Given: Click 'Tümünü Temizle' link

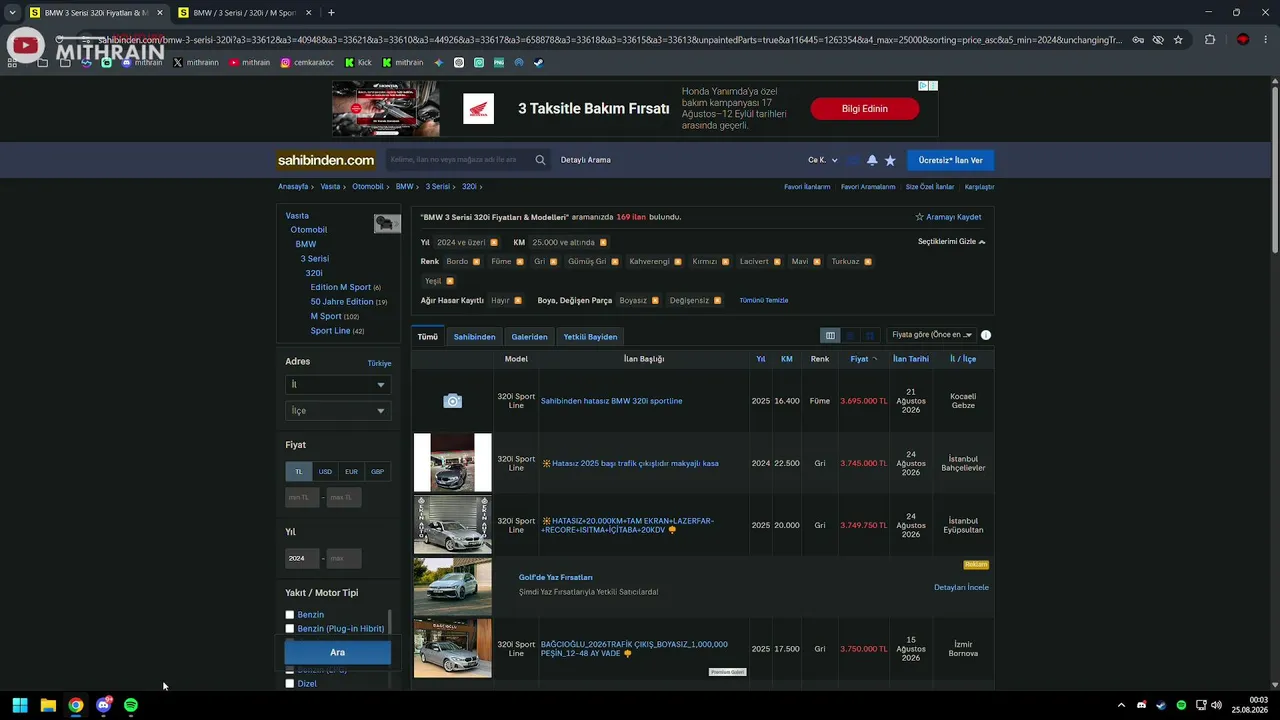Looking at the screenshot, I should [764, 300].
